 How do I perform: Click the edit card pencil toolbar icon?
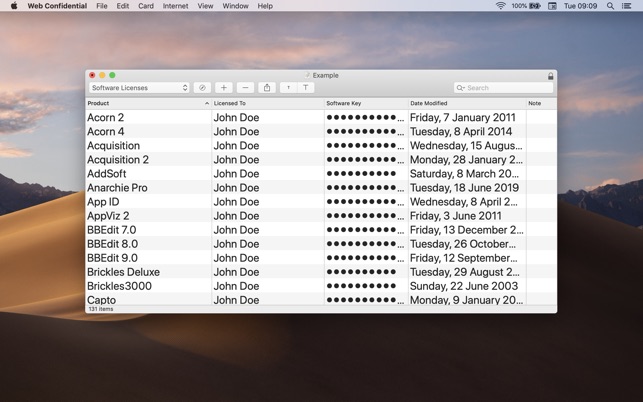click(x=202, y=88)
